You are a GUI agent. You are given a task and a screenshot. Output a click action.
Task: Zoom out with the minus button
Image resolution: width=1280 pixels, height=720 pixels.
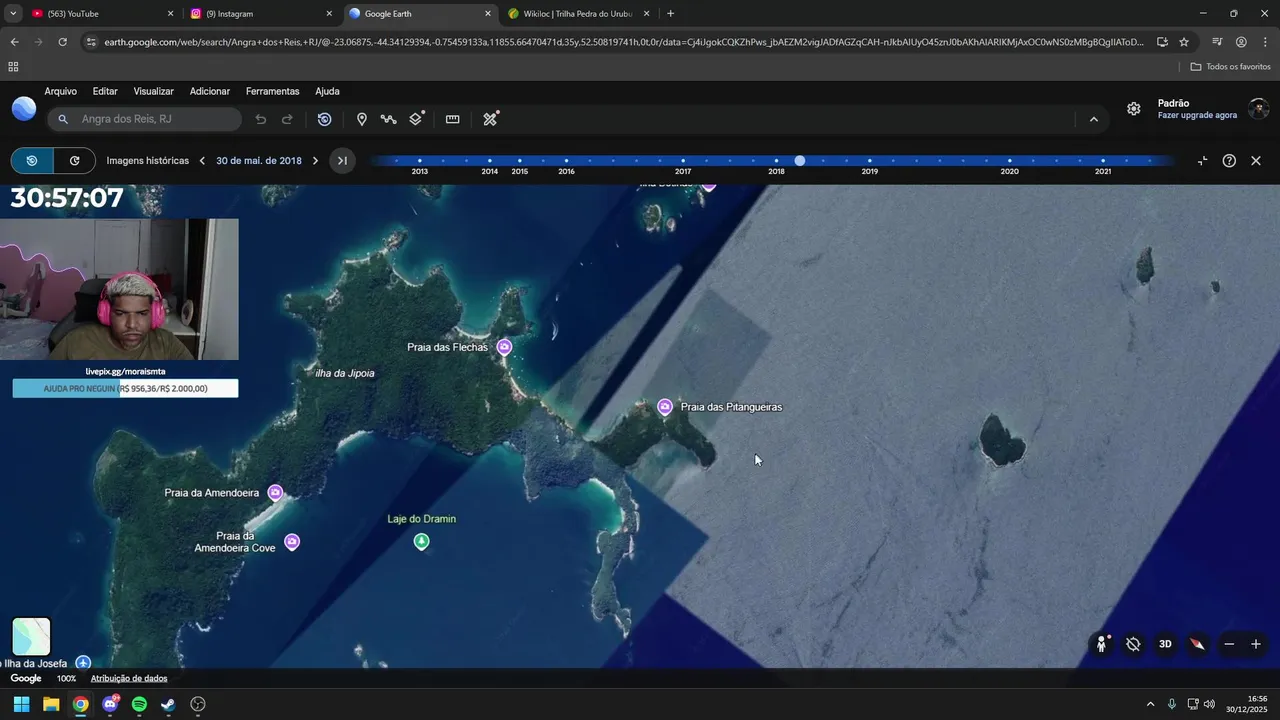[1229, 644]
